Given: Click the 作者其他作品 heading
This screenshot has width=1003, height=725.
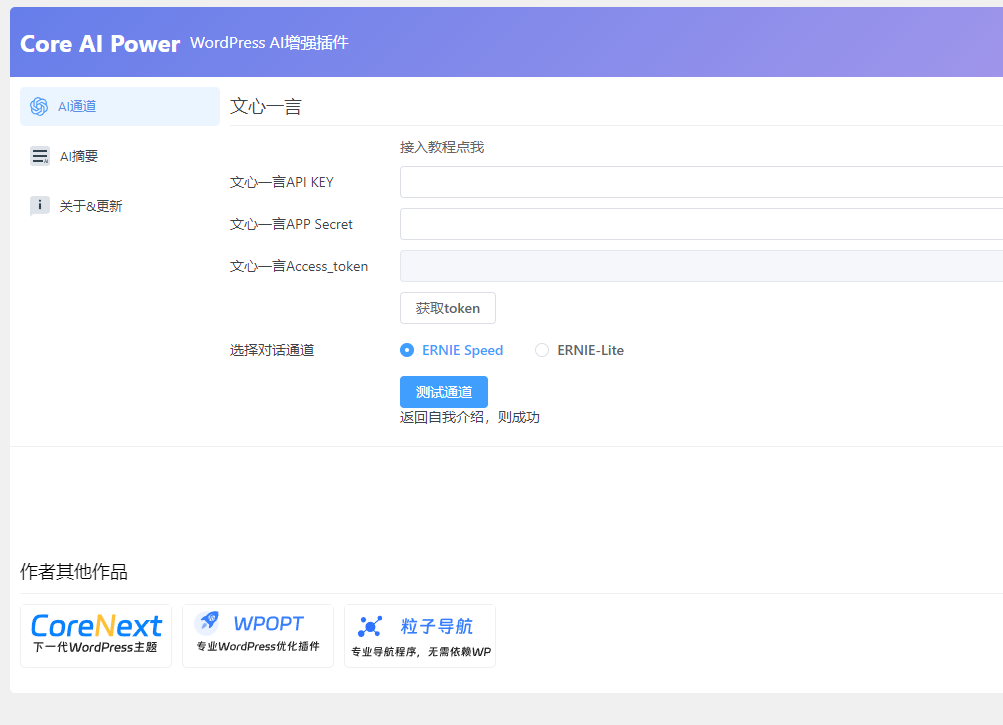Looking at the screenshot, I should (74, 571).
